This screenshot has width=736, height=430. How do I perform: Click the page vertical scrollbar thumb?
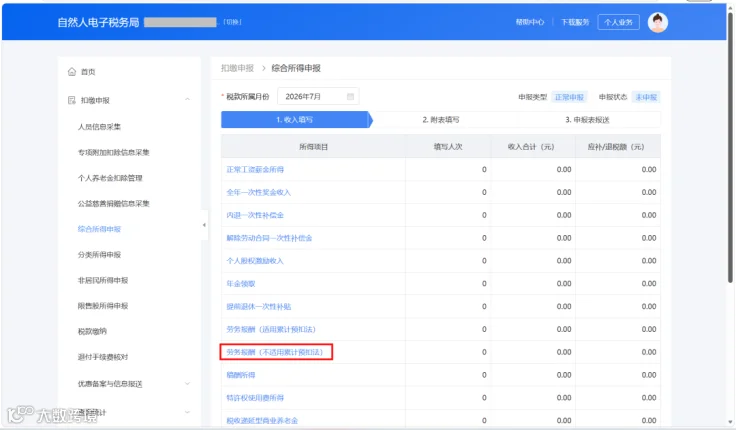730,148
